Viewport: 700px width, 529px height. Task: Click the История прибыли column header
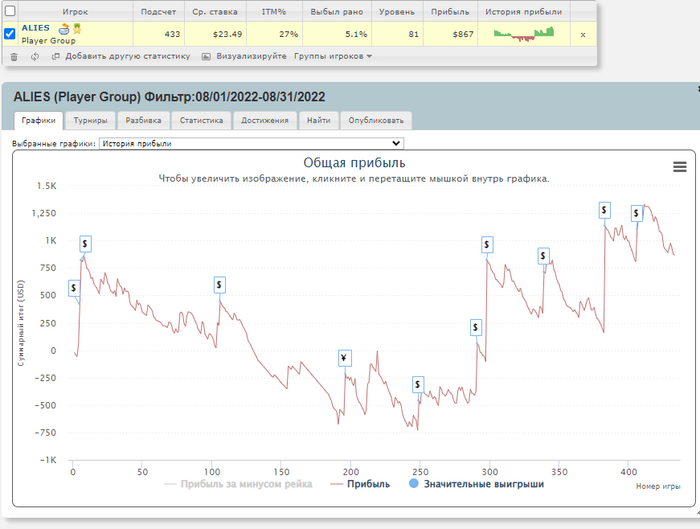tap(524, 12)
